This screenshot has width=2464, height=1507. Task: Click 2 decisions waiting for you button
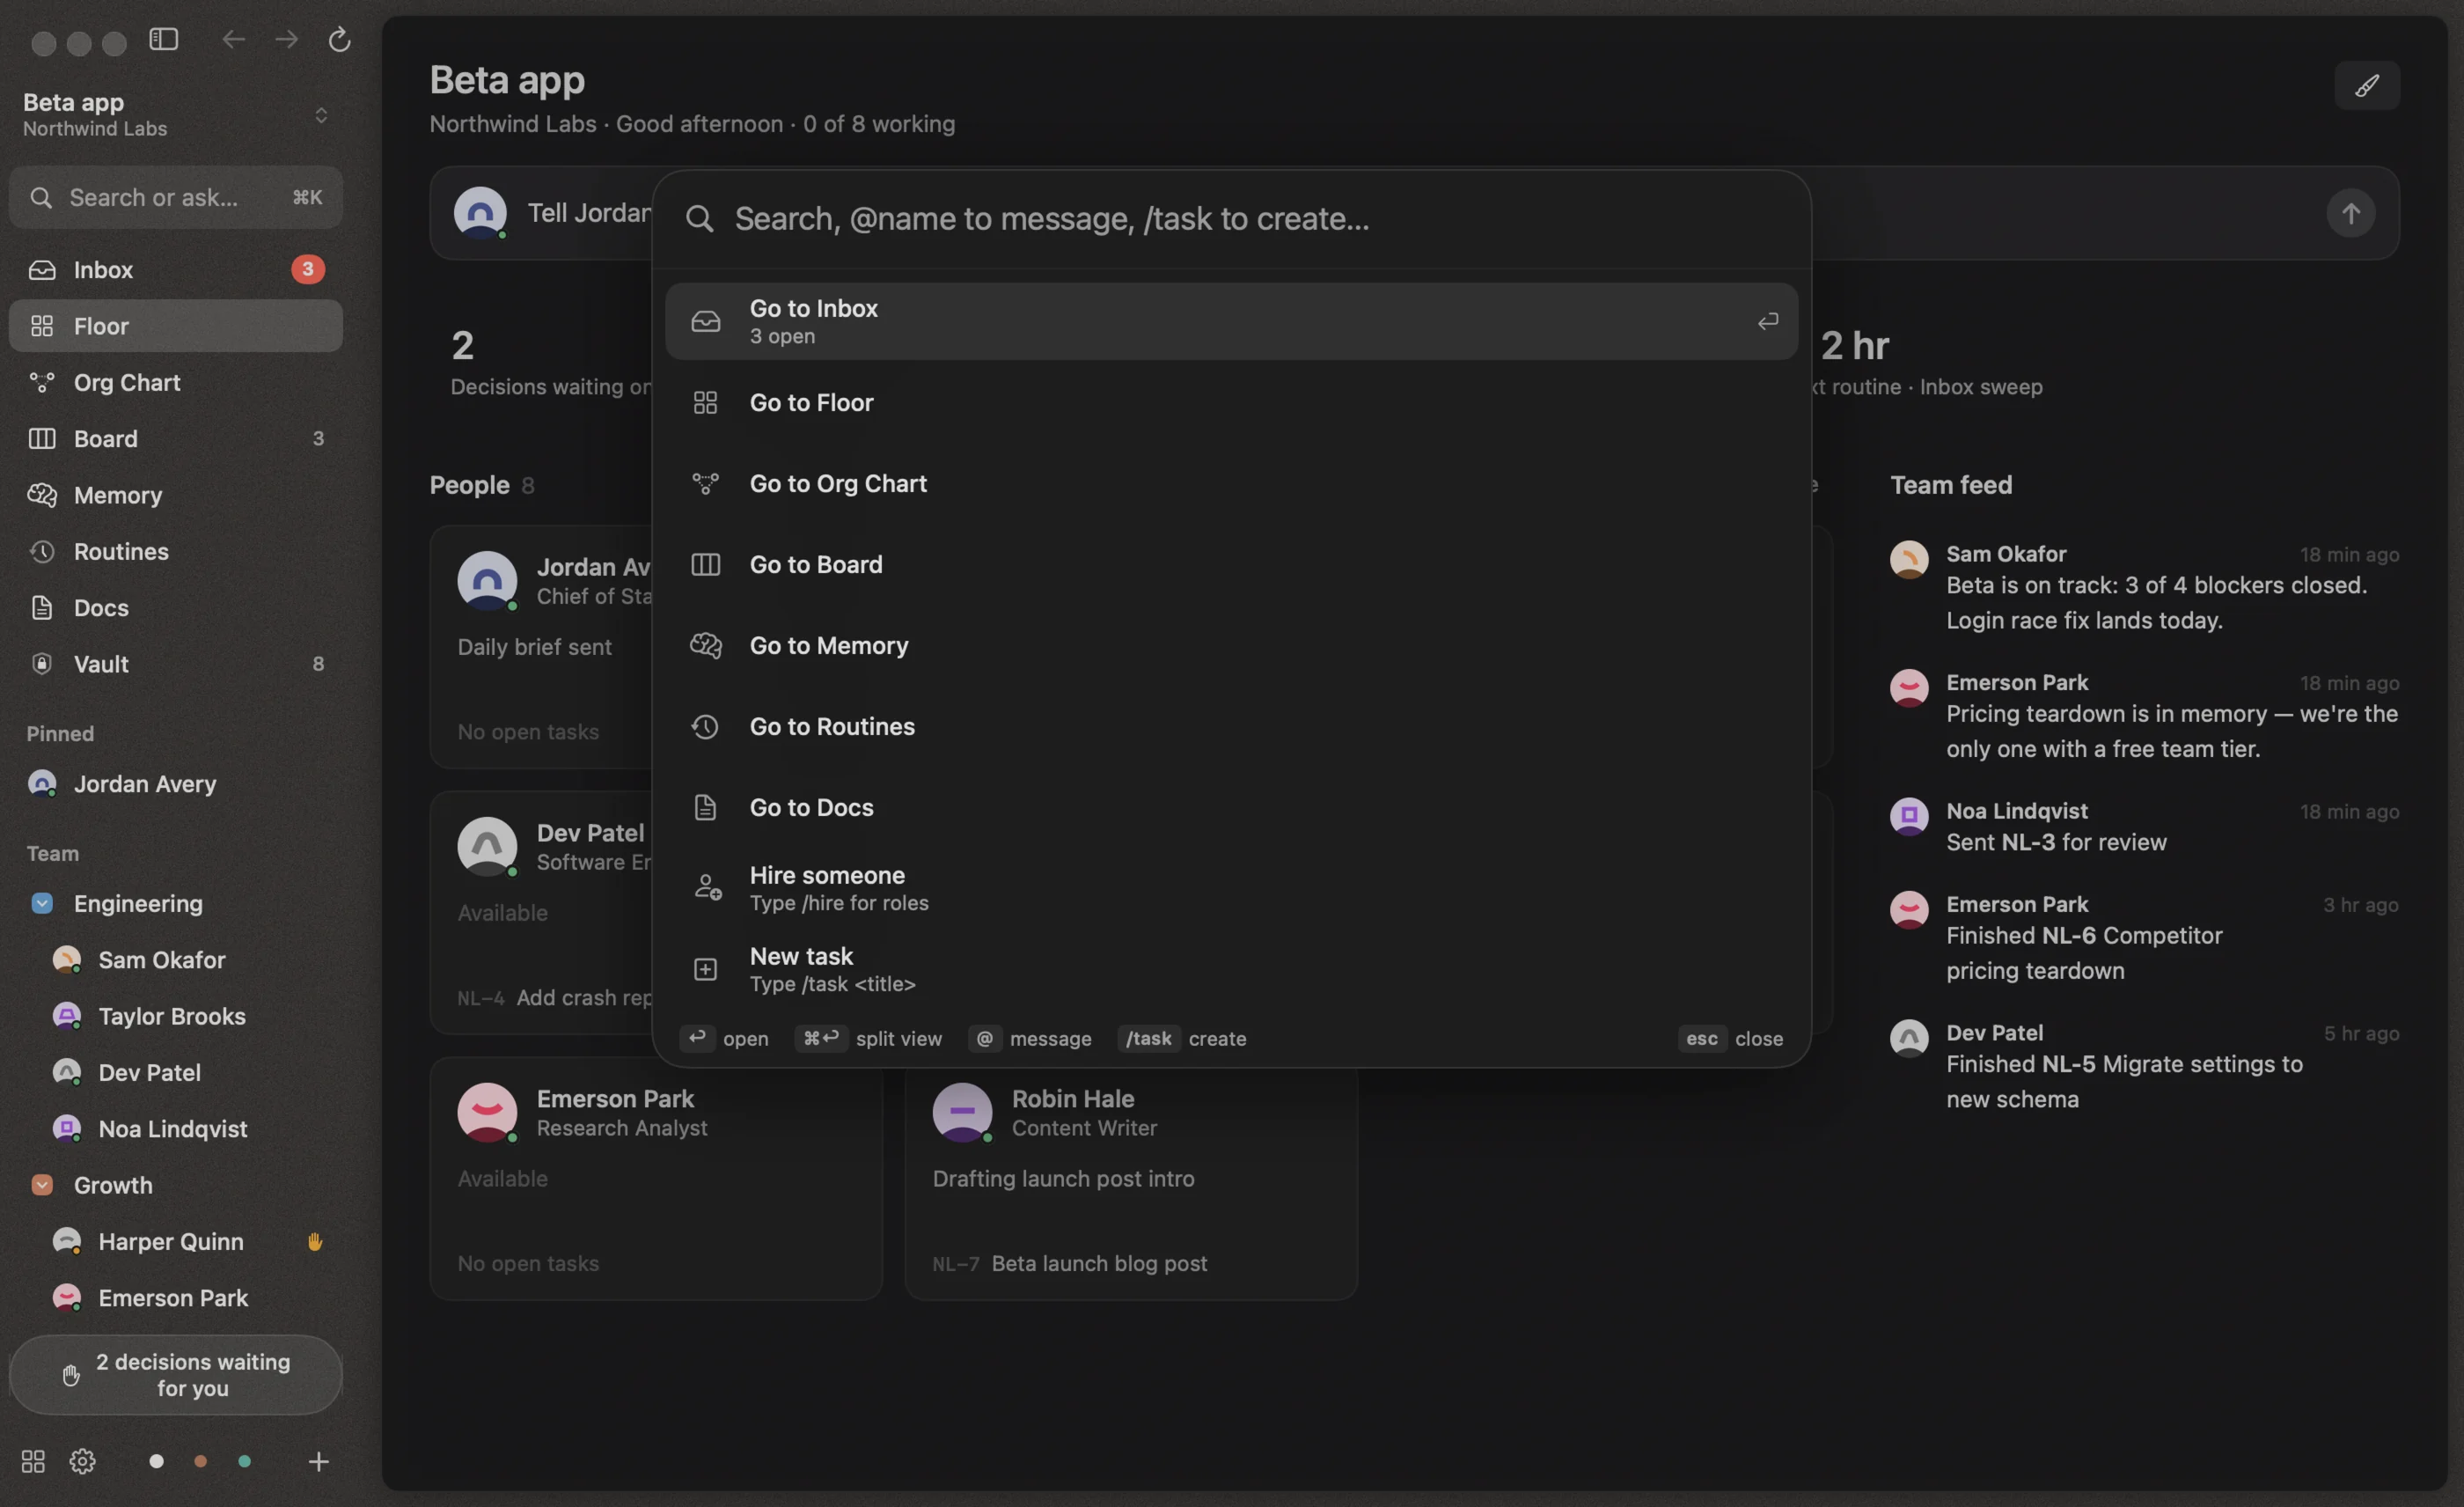pyautogui.click(x=176, y=1375)
